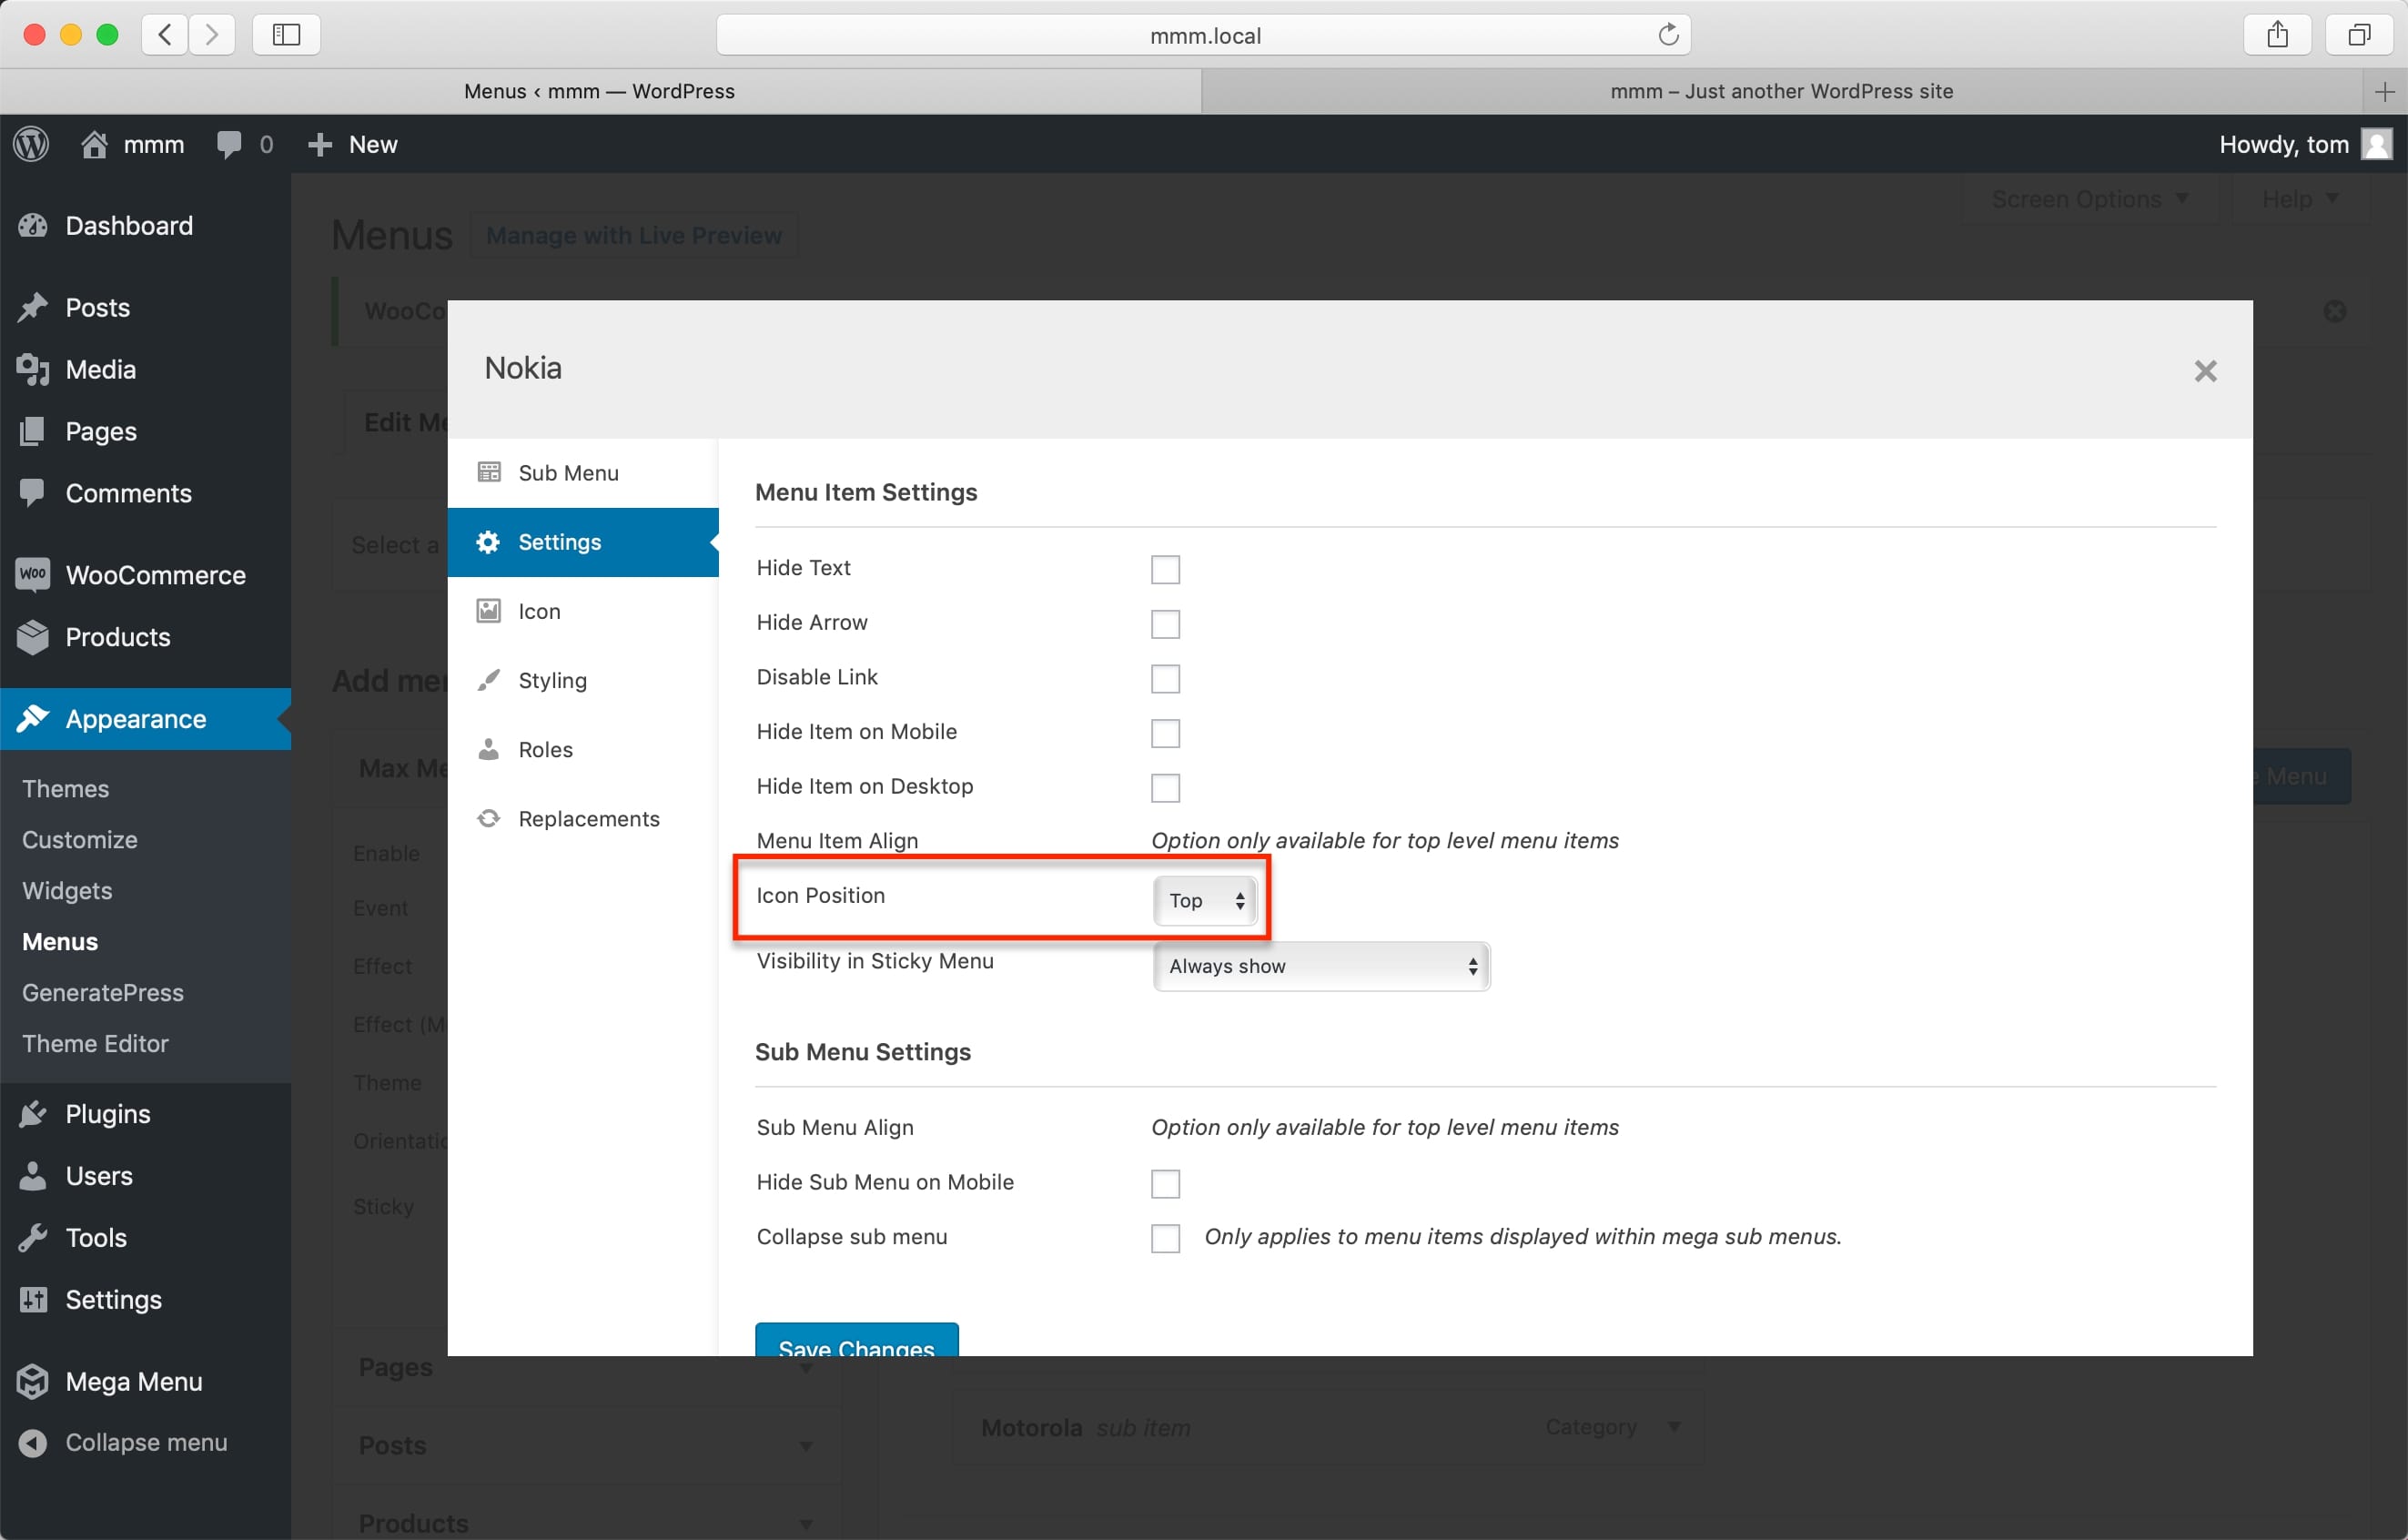
Task: Toggle the Hide Text checkbox
Action: pos(1166,567)
